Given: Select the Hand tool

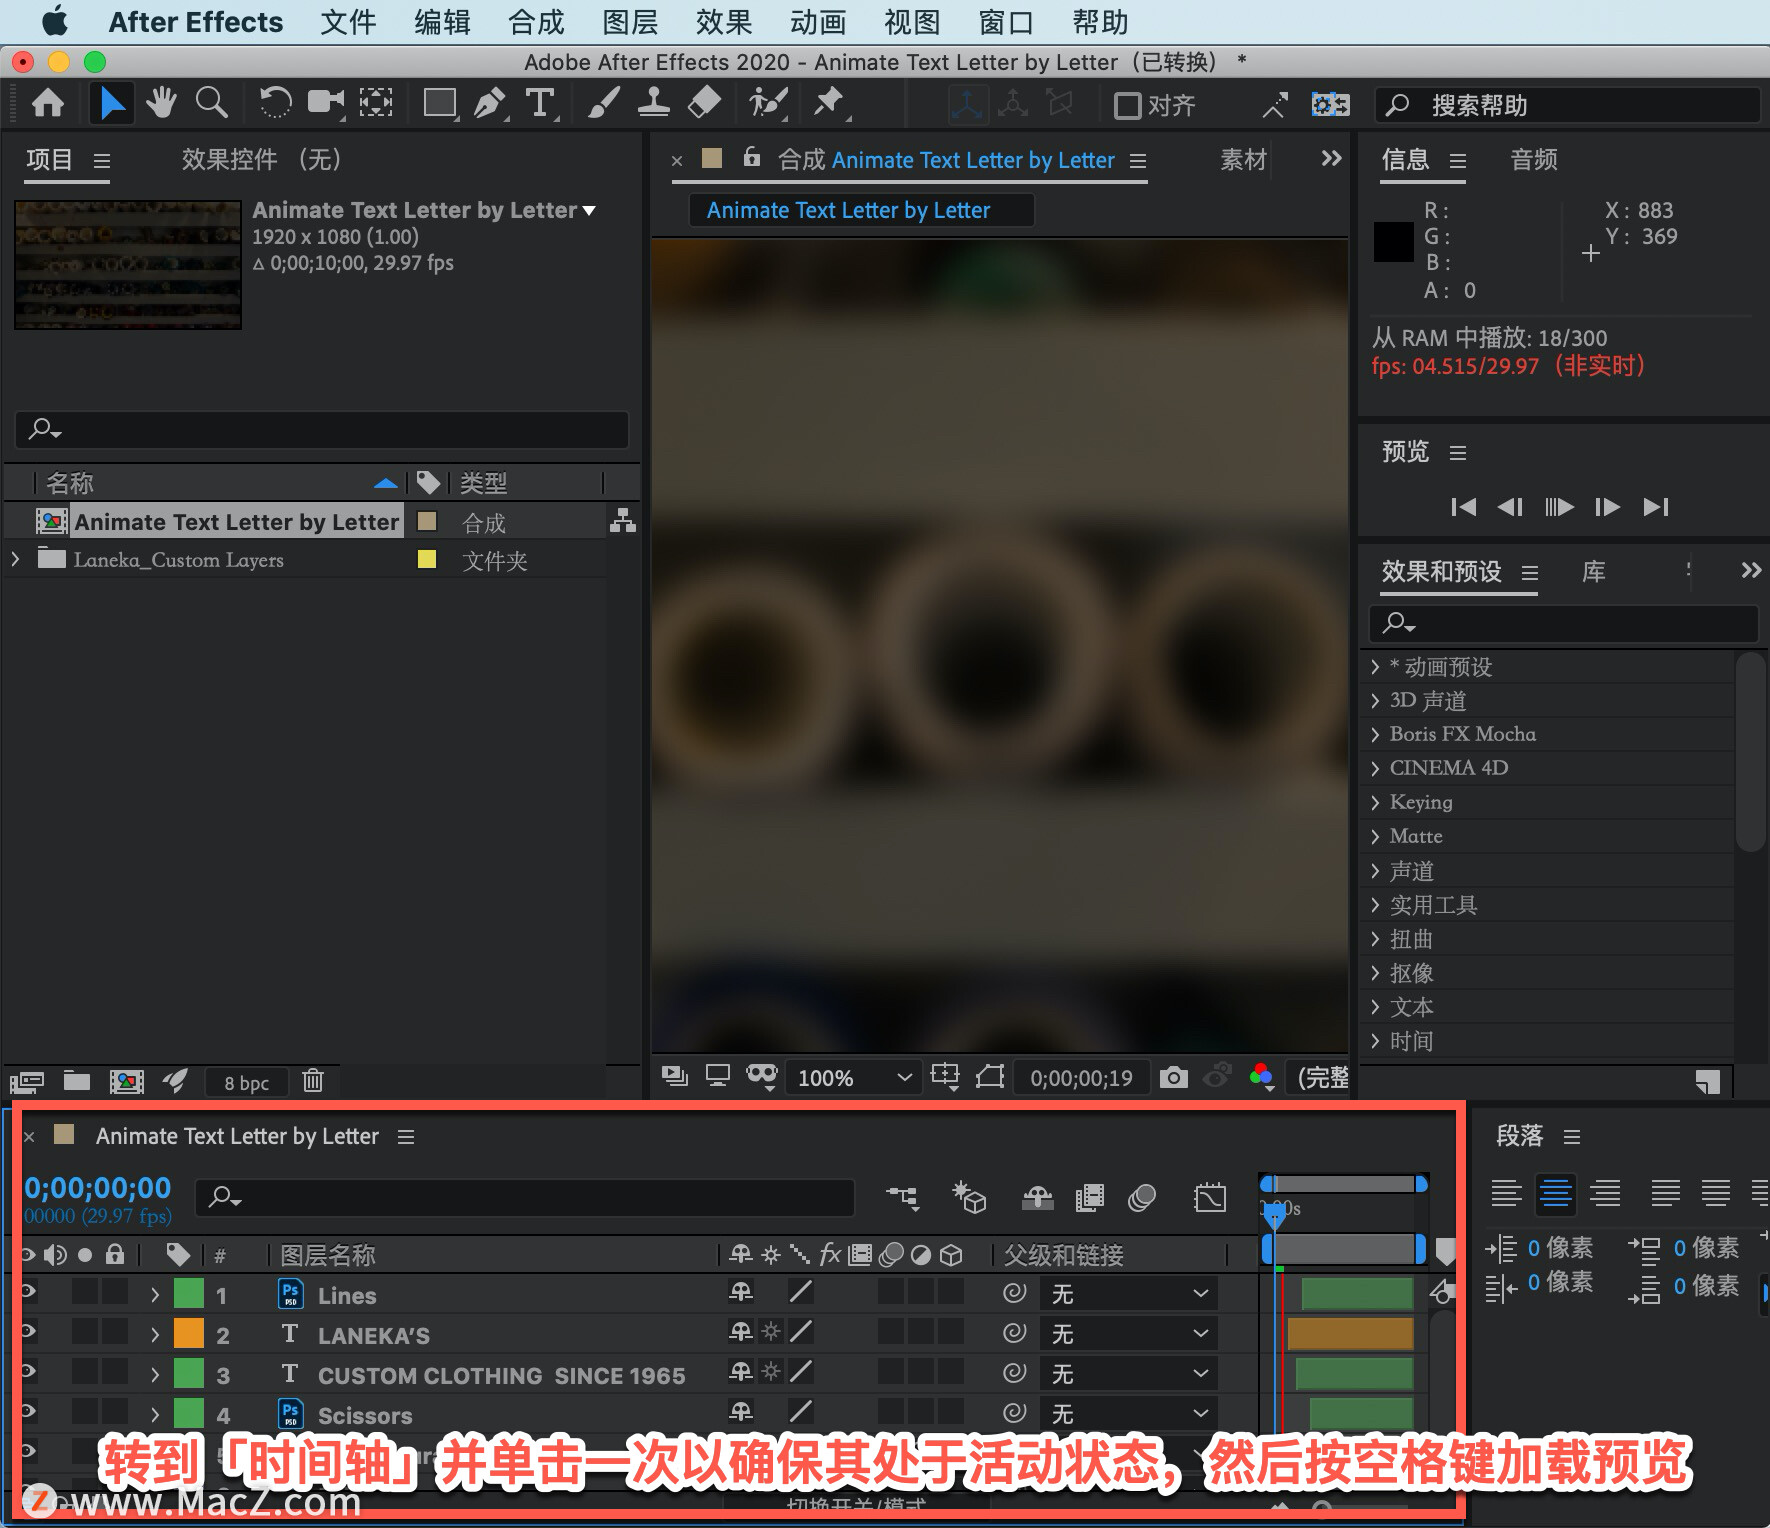Looking at the screenshot, I should pos(161,103).
